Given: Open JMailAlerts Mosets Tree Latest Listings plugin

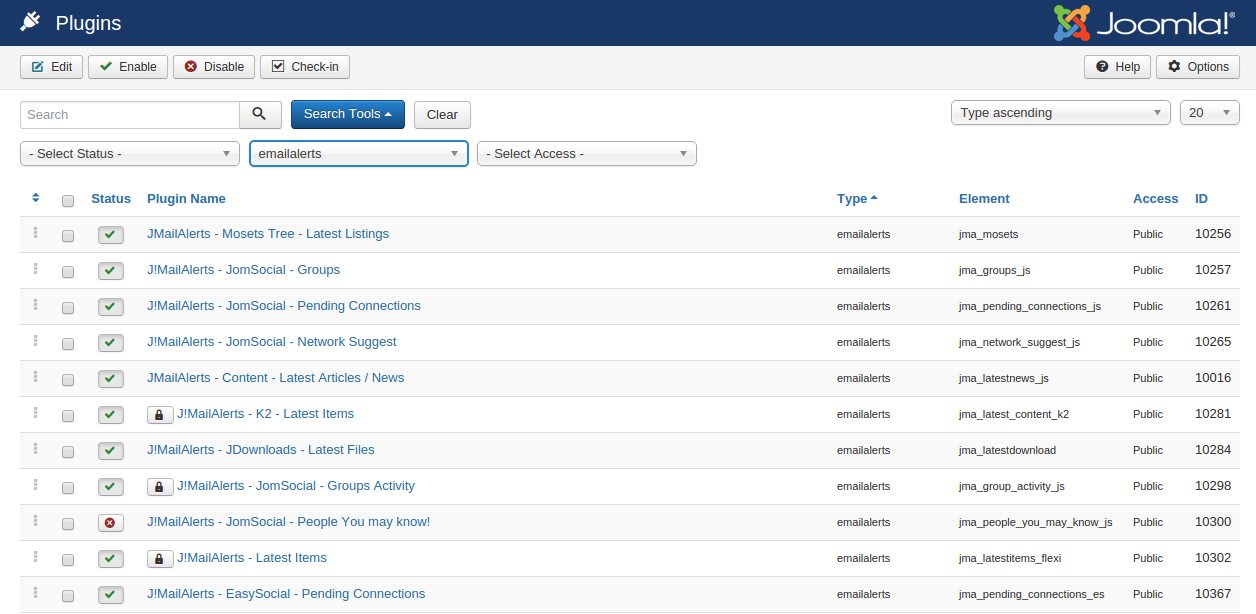Looking at the screenshot, I should (x=268, y=234).
